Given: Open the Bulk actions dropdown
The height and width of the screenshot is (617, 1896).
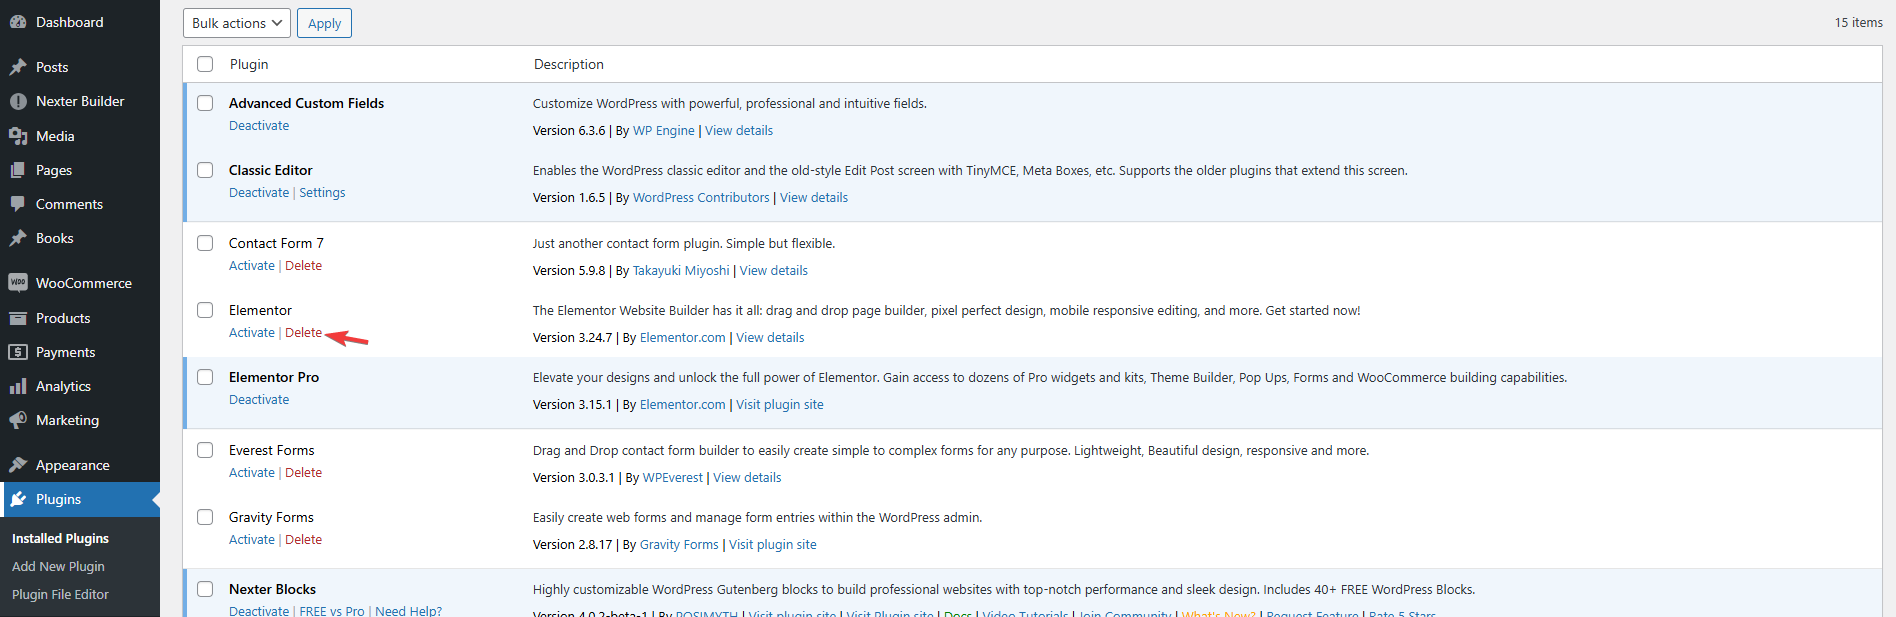Looking at the screenshot, I should click(x=237, y=23).
